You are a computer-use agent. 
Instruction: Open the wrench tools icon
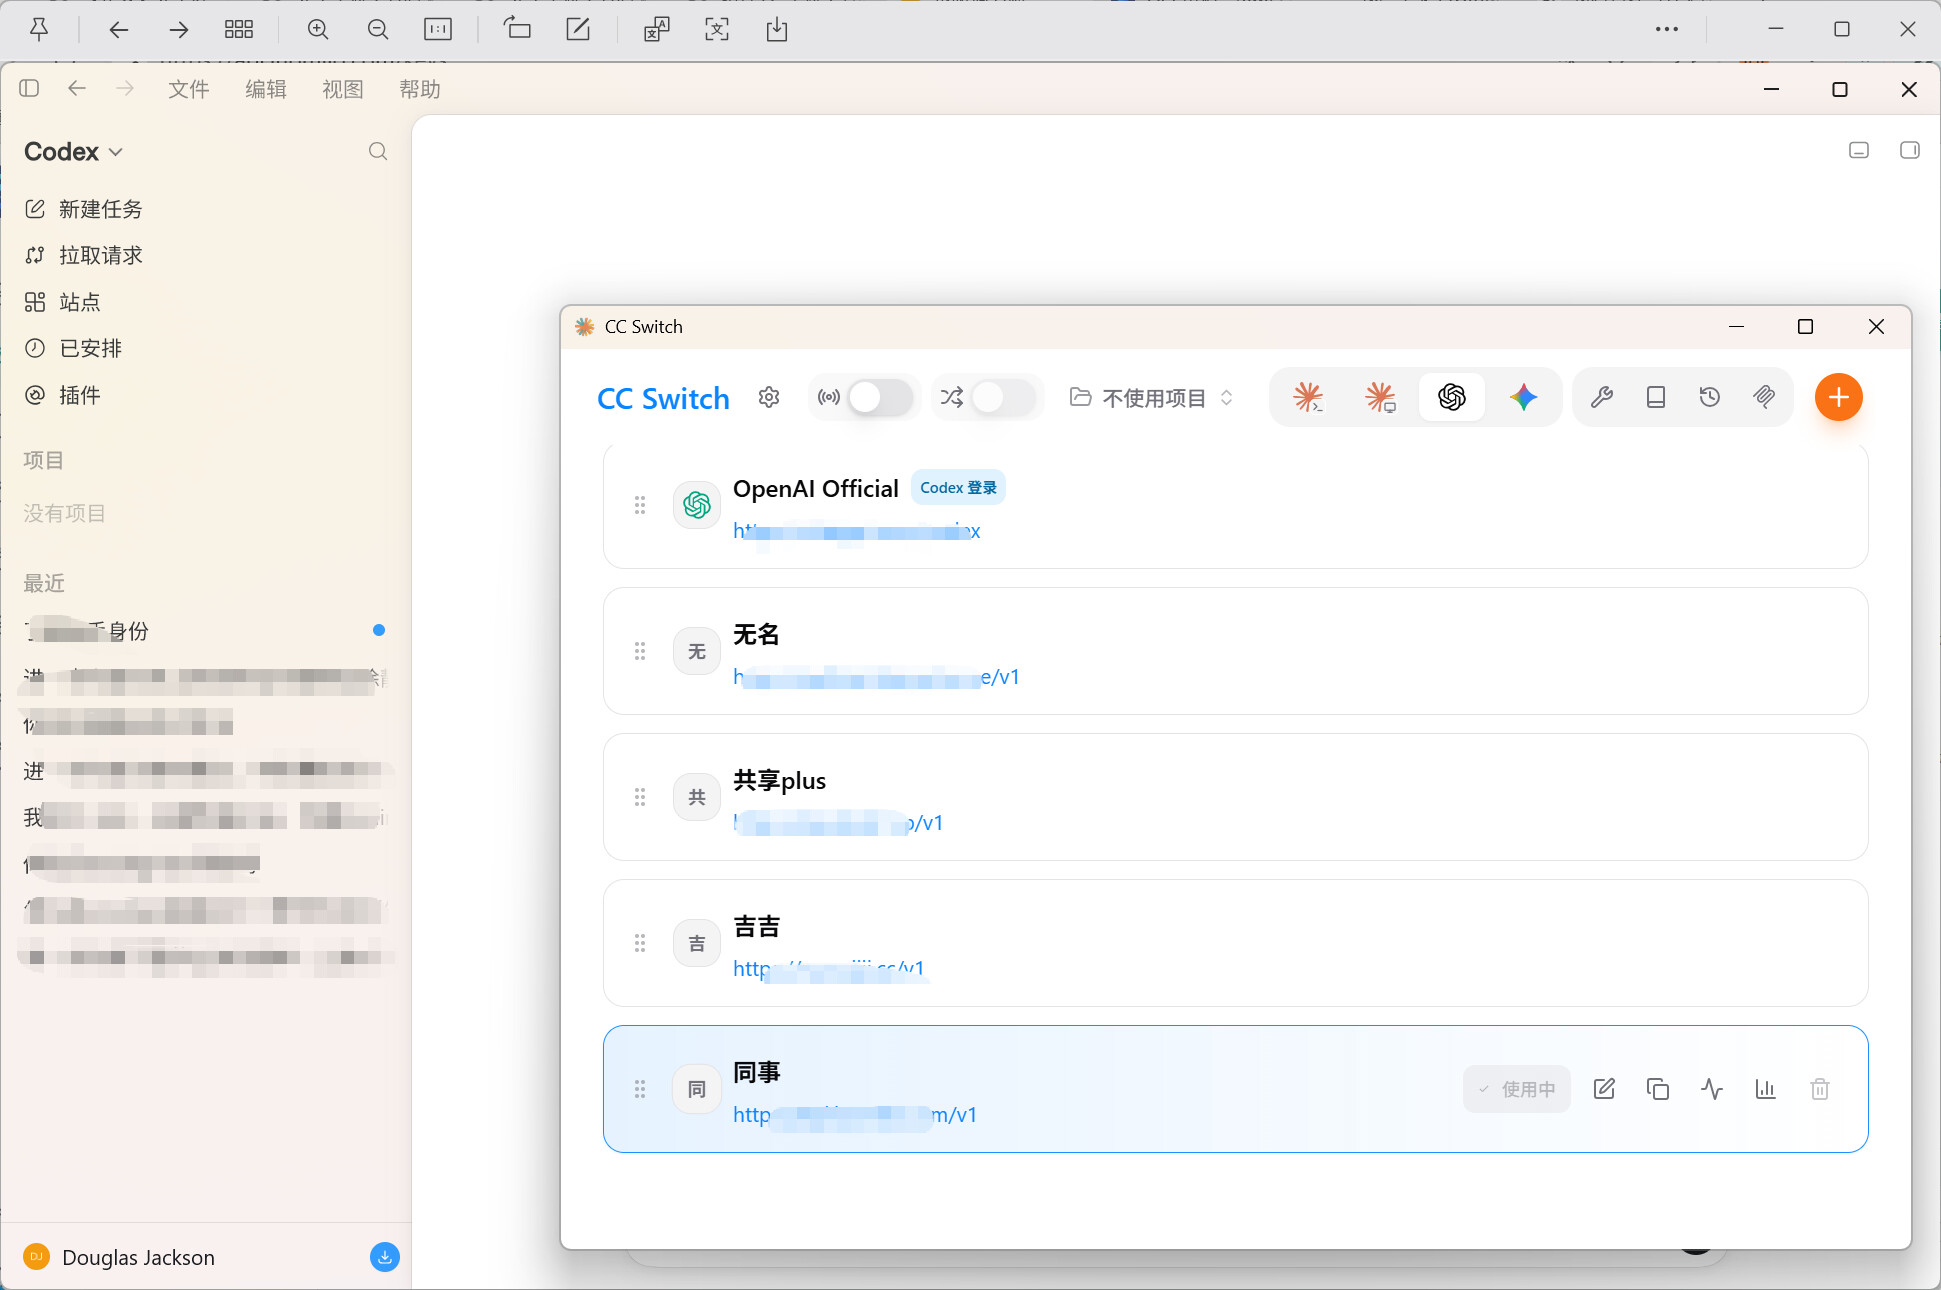(1602, 398)
